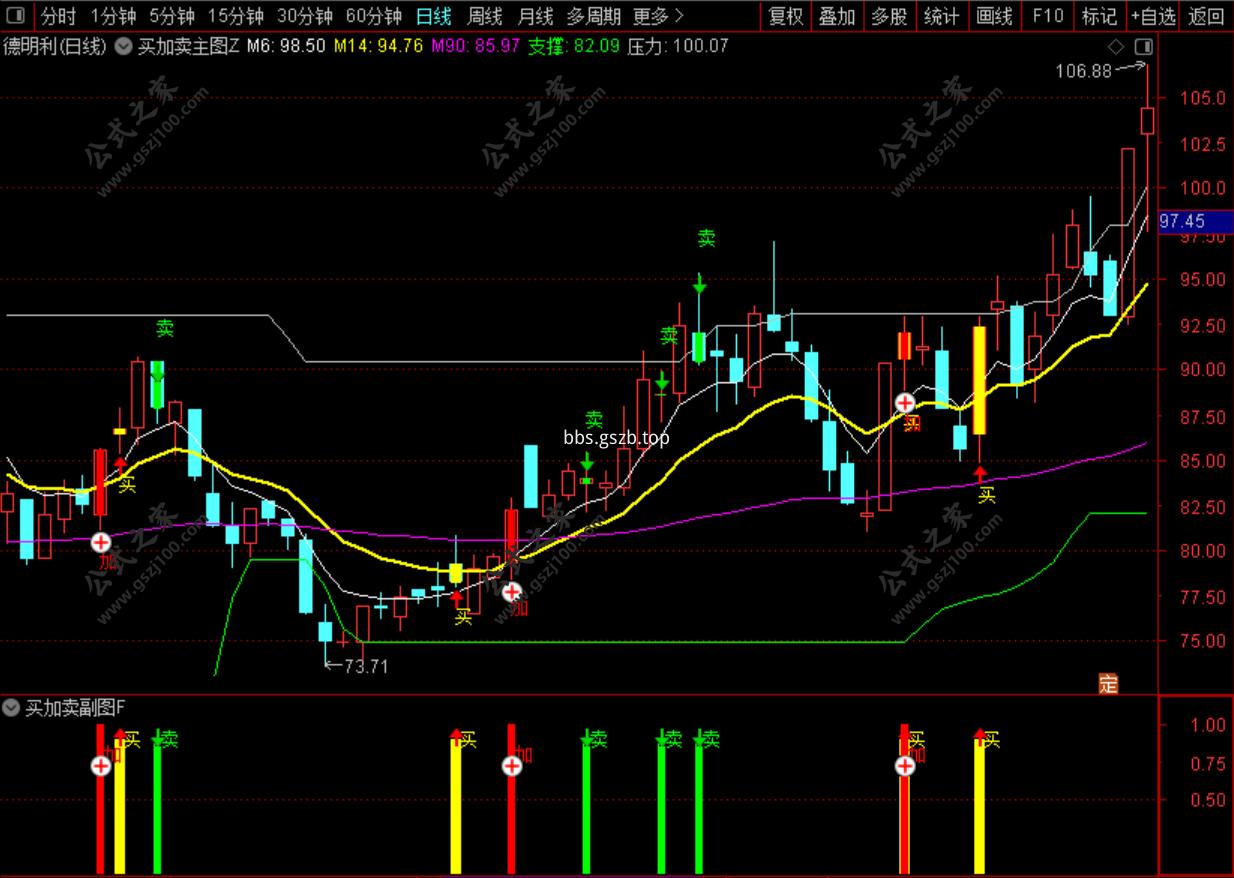This screenshot has width=1234, height=878.
Task: Click the orange 定 marker icon
Action: [1108, 684]
